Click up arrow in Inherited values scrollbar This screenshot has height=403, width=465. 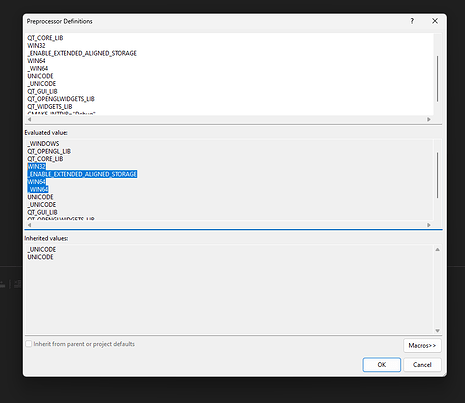click(x=437, y=249)
